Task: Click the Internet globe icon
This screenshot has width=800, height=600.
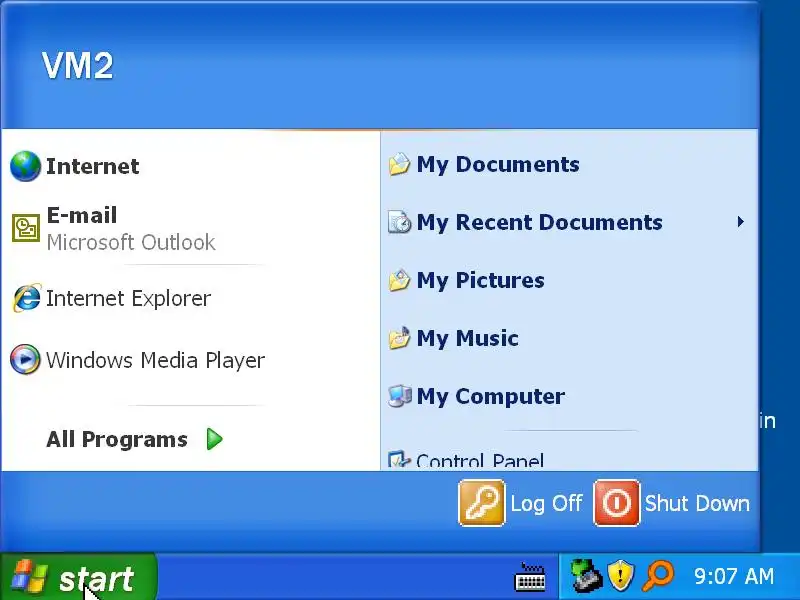Action: tap(26, 166)
